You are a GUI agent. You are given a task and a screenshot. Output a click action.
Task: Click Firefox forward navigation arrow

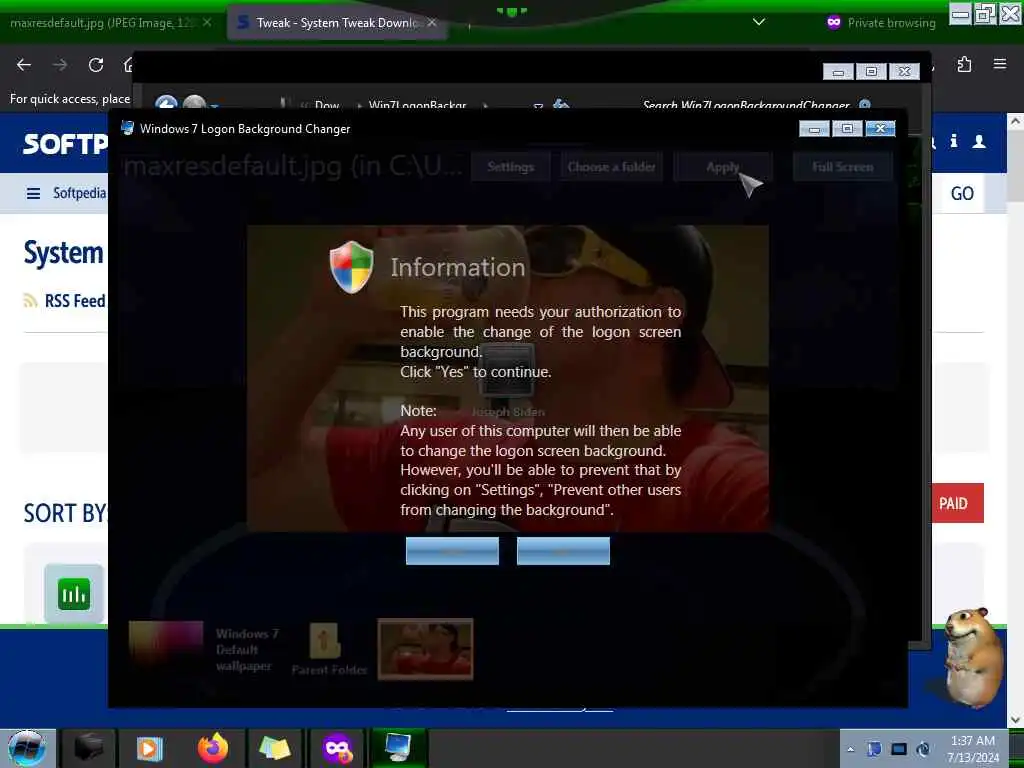coord(60,65)
